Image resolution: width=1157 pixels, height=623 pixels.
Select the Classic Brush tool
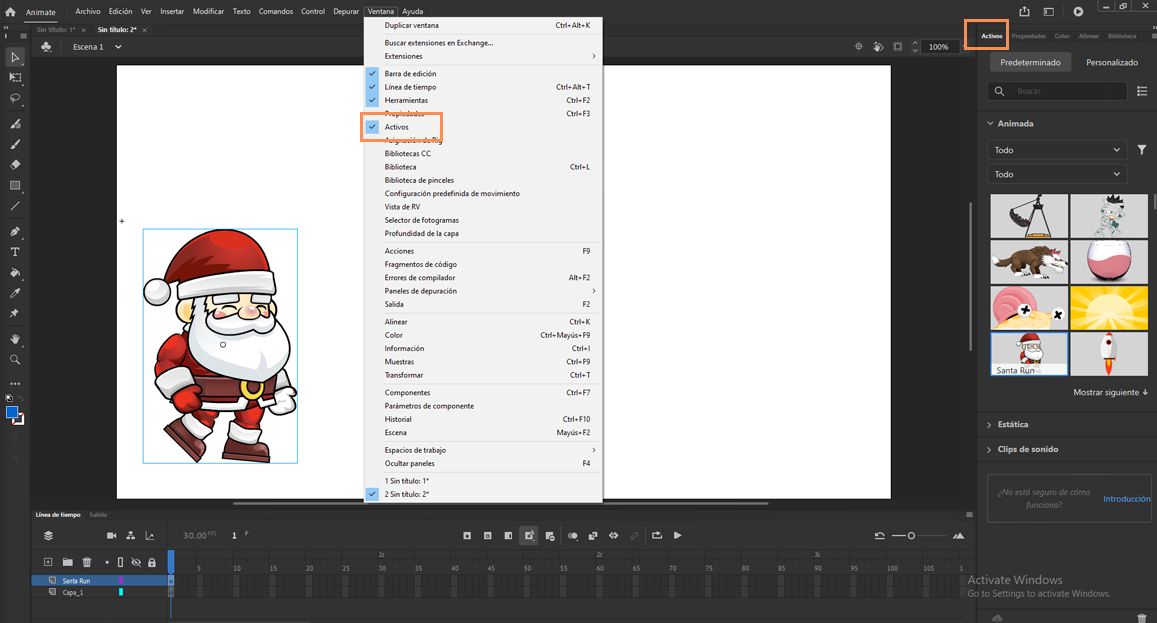pos(15,144)
